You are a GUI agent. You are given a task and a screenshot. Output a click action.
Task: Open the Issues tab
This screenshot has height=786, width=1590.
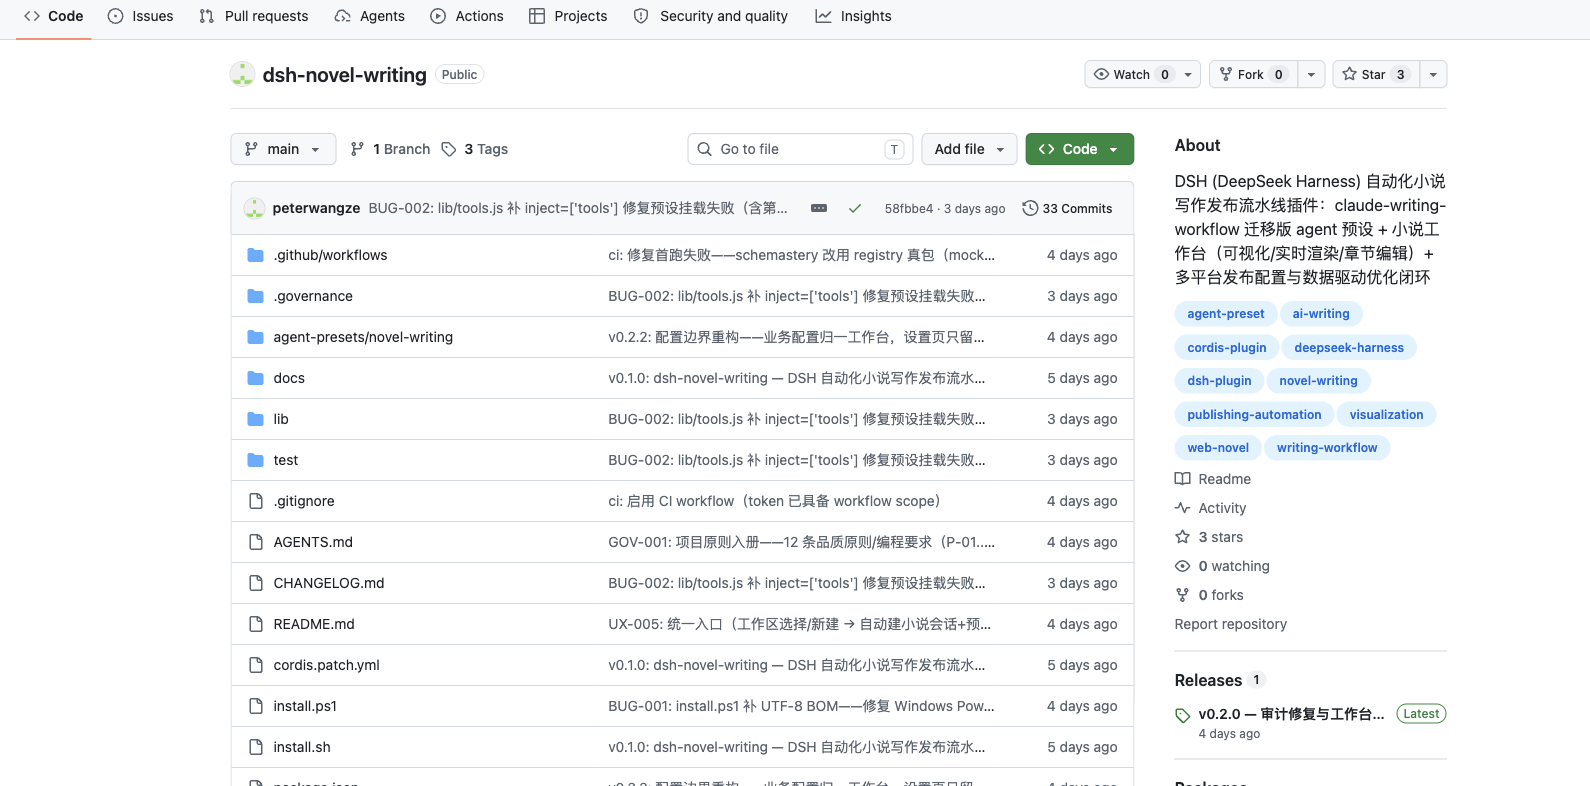(x=140, y=16)
